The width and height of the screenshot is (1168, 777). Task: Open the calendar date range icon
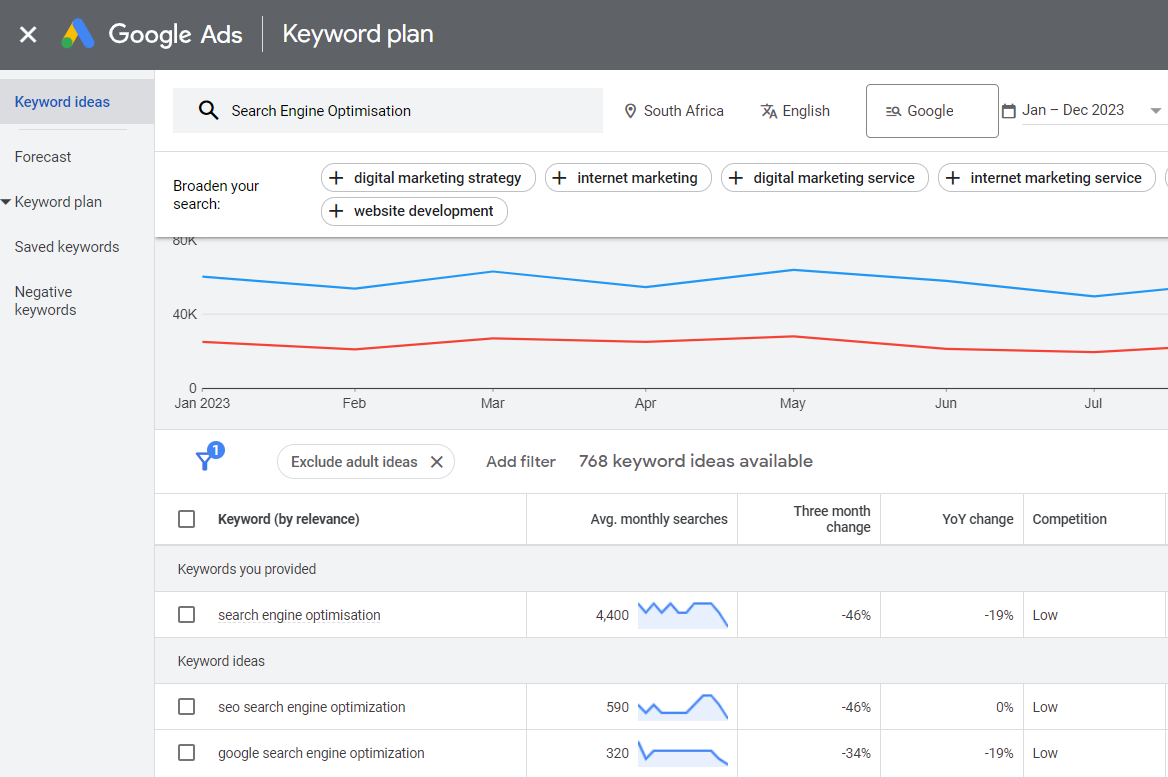(x=1008, y=111)
